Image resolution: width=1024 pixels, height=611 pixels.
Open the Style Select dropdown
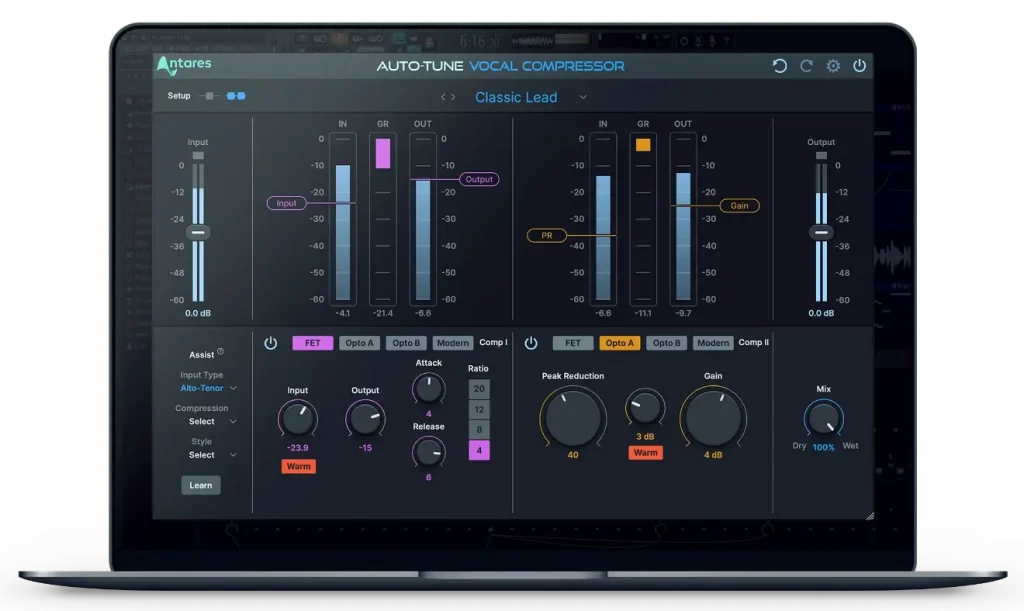(x=203, y=454)
